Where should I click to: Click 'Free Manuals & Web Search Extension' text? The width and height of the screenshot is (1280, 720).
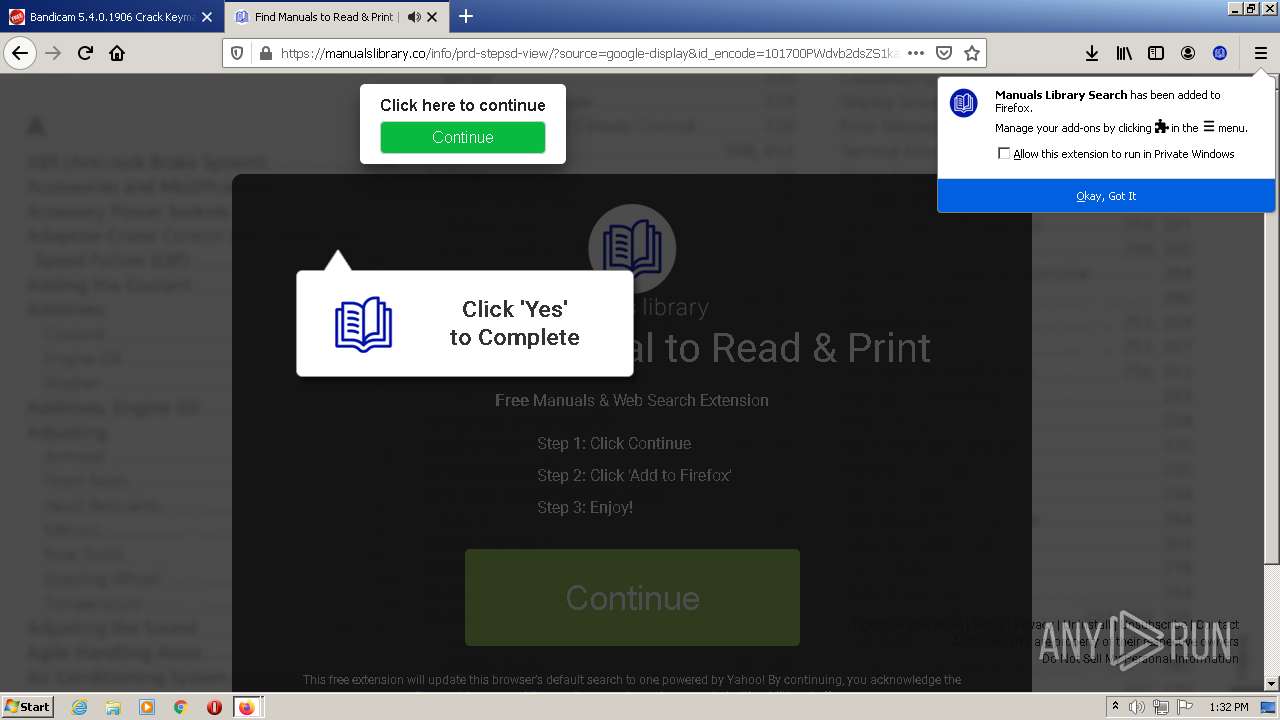click(632, 400)
